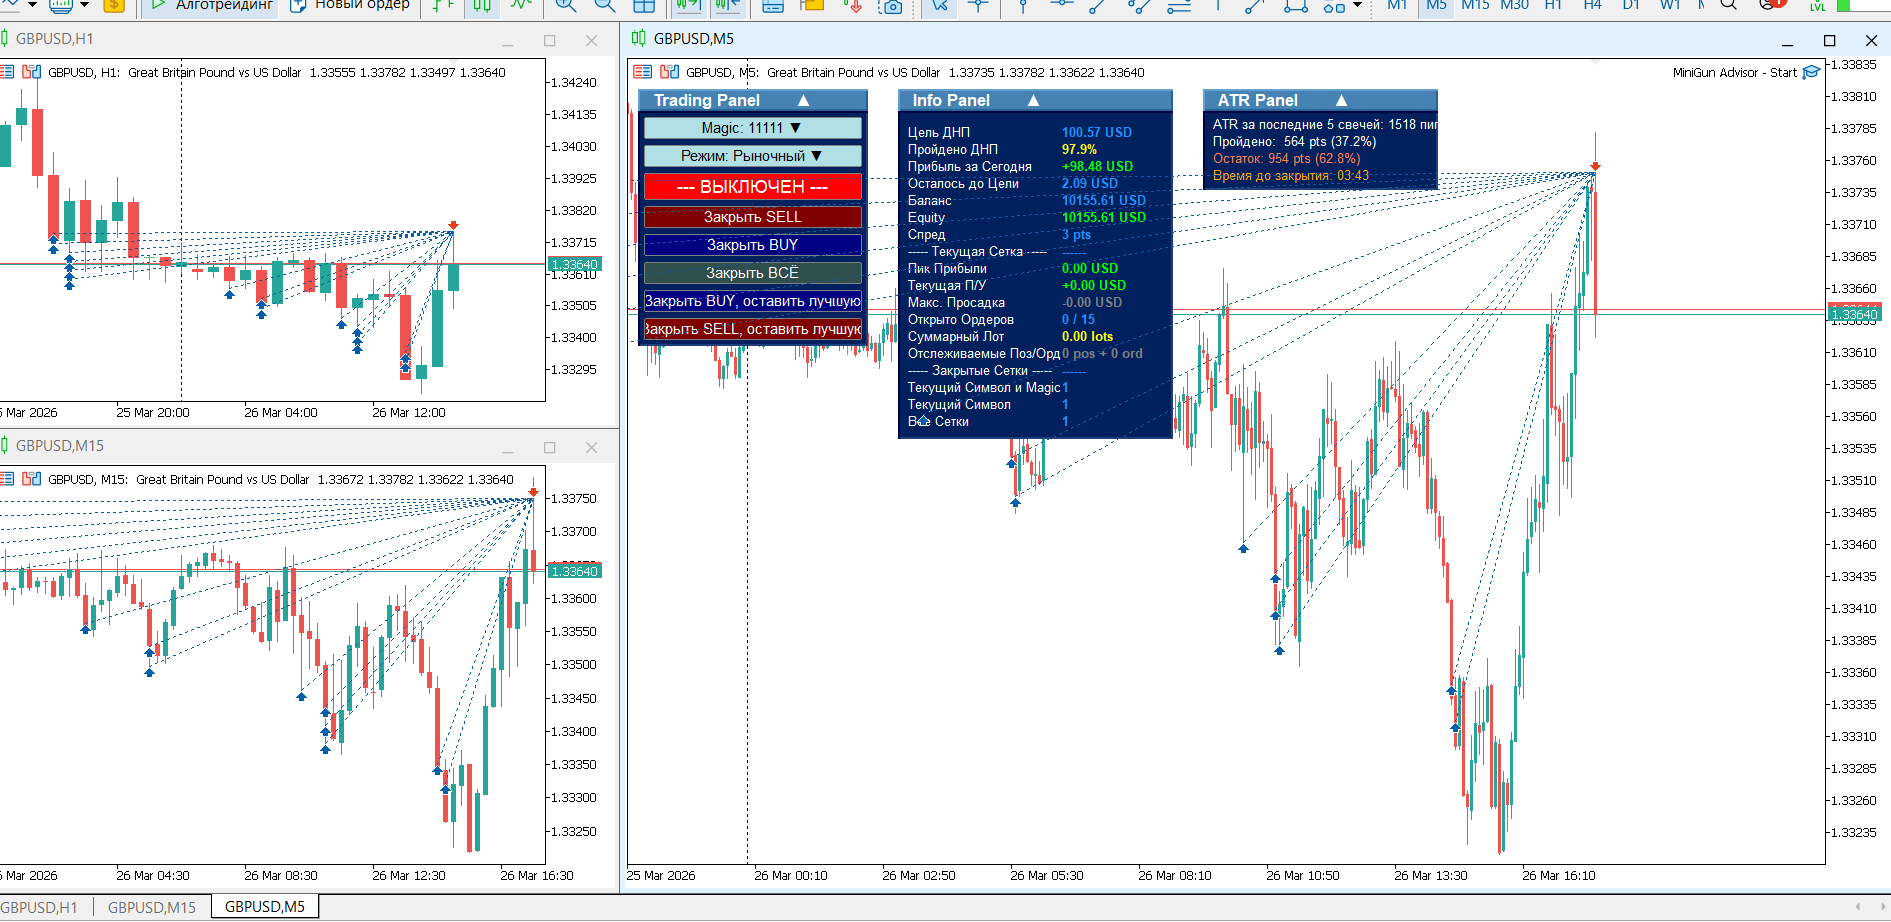1891x922 pixels.
Task: Open Новый ордер dialog
Action: tap(350, 5)
